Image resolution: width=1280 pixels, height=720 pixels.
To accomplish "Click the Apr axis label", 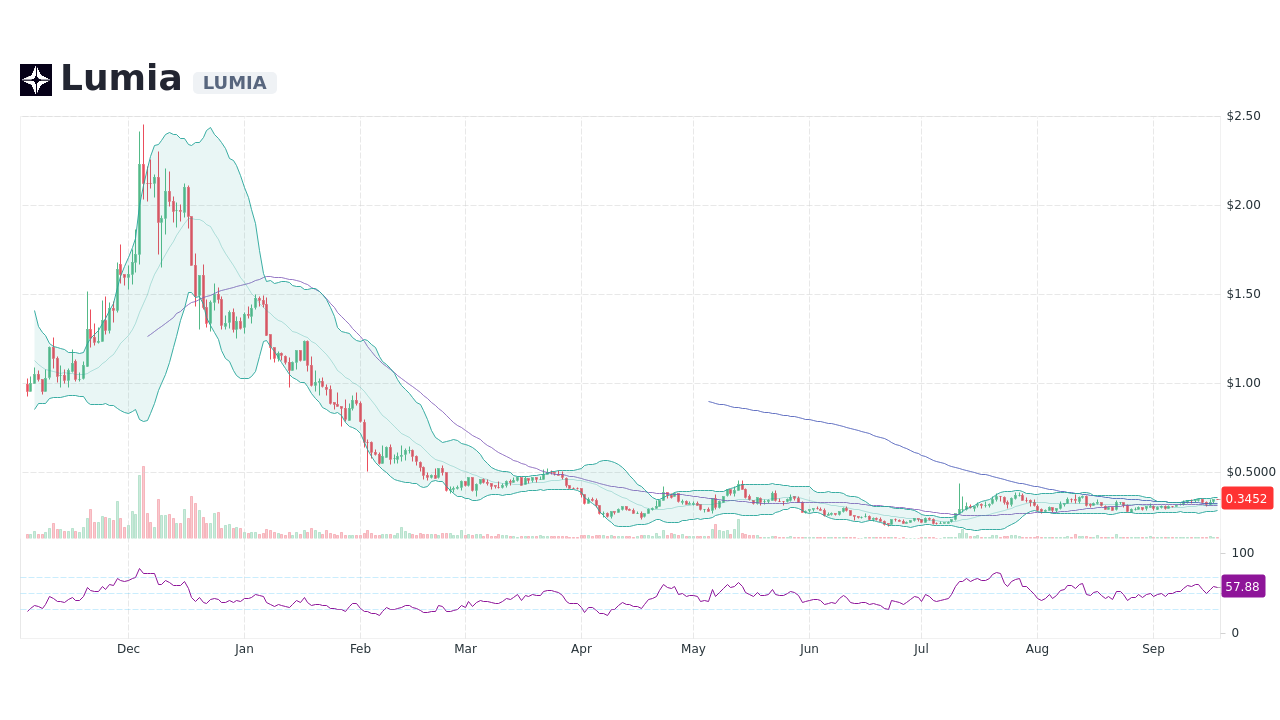I will point(581,649).
